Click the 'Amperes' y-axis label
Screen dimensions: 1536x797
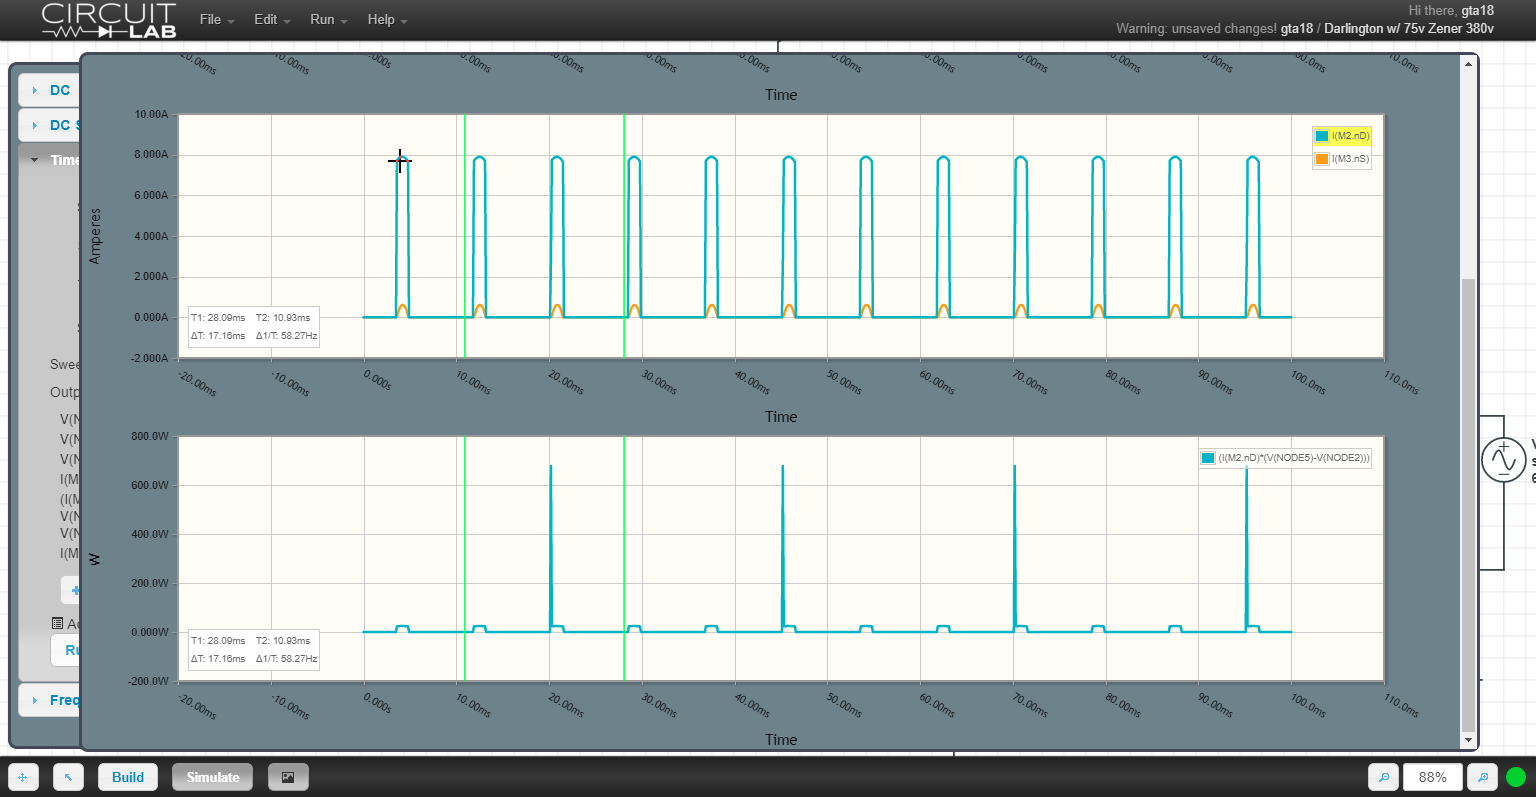click(96, 236)
